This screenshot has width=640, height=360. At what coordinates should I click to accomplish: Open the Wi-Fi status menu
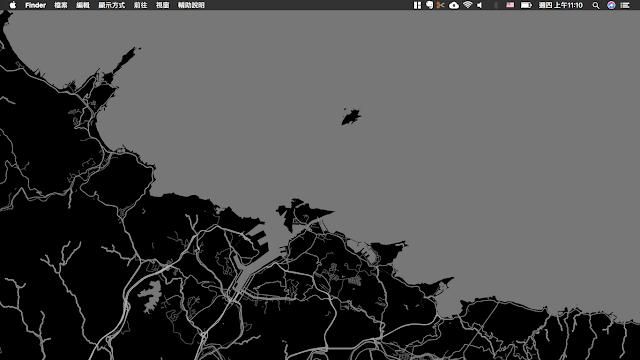pyautogui.click(x=467, y=5)
